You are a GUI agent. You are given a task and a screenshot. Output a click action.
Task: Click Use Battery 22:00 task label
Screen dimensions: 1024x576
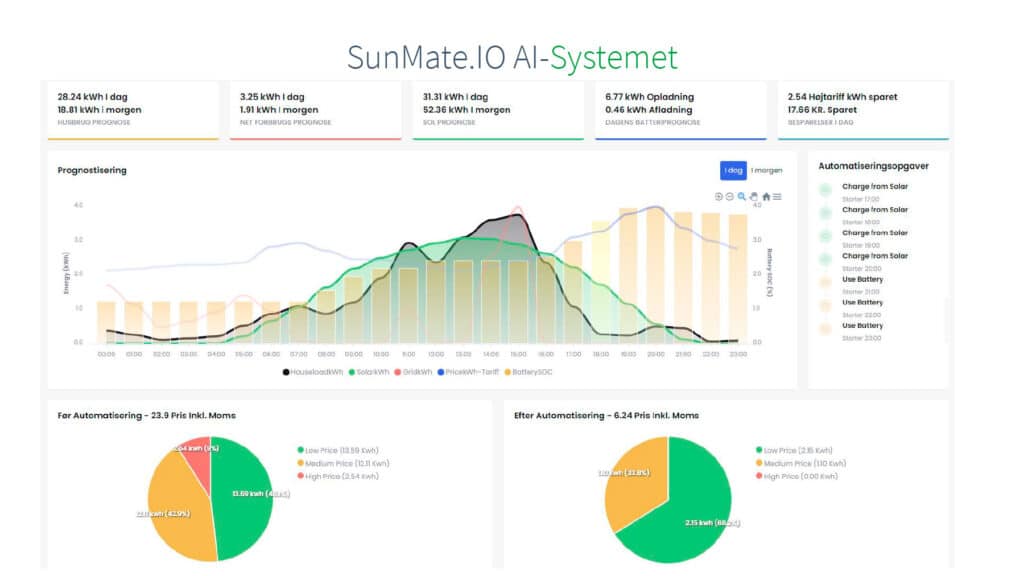[862, 302]
